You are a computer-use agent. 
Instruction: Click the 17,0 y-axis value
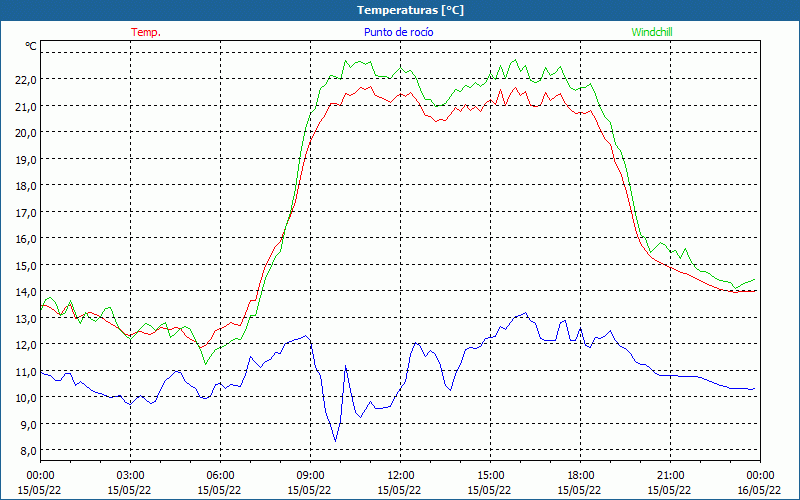(26, 212)
